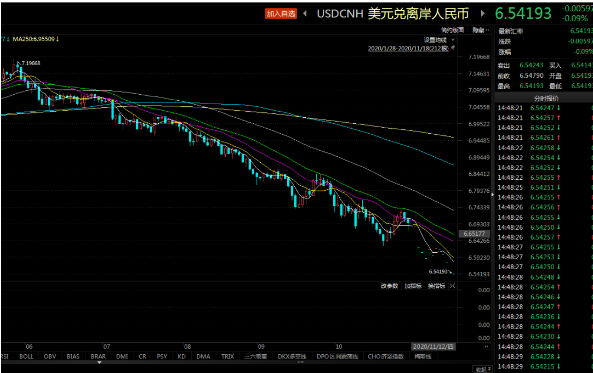The image size is (593, 373).
Task: Click the small triangle marker under BRAR
Action: (x=99, y=362)
